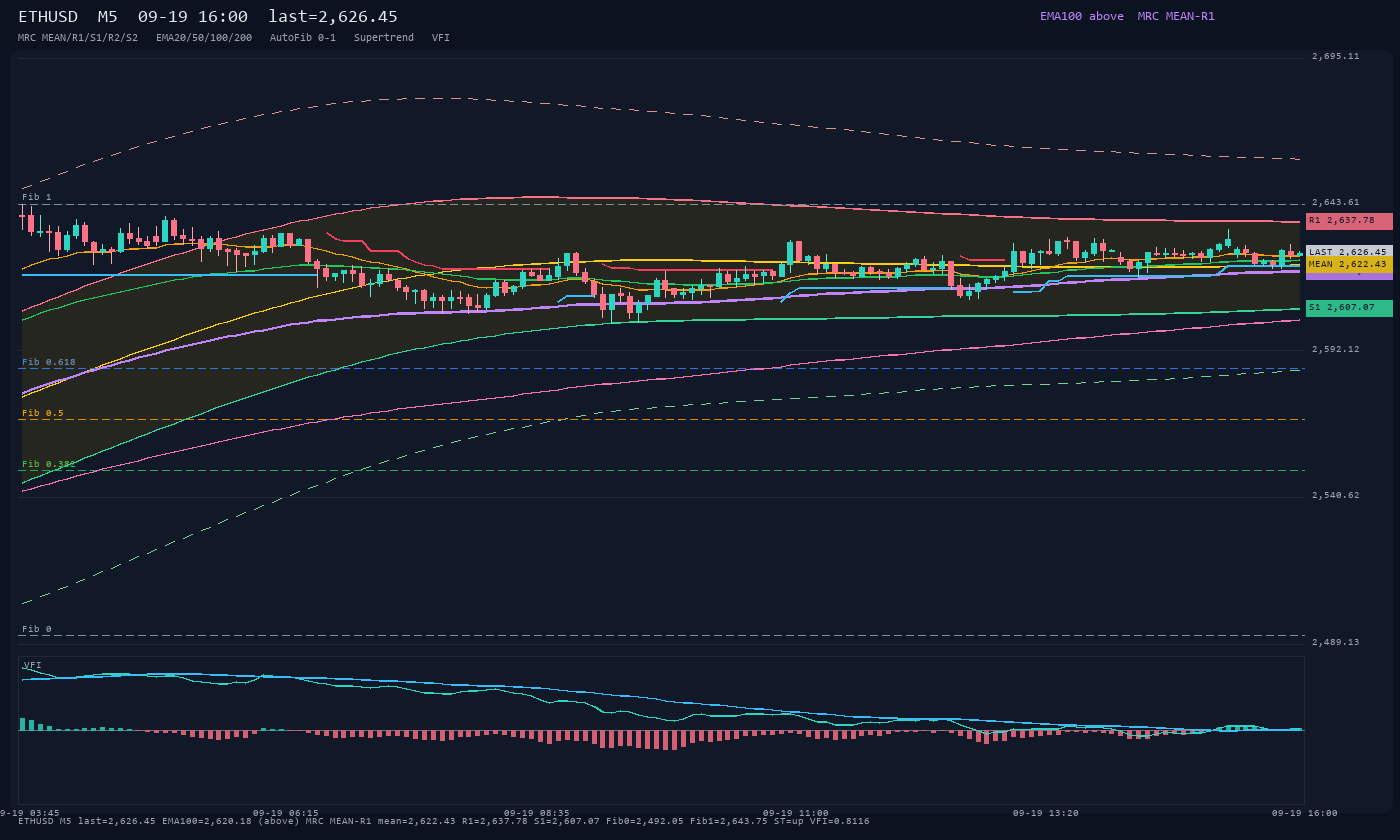The image size is (1400, 840).
Task: Select the green S1 2,607.07 price tag
Action: [1349, 308]
